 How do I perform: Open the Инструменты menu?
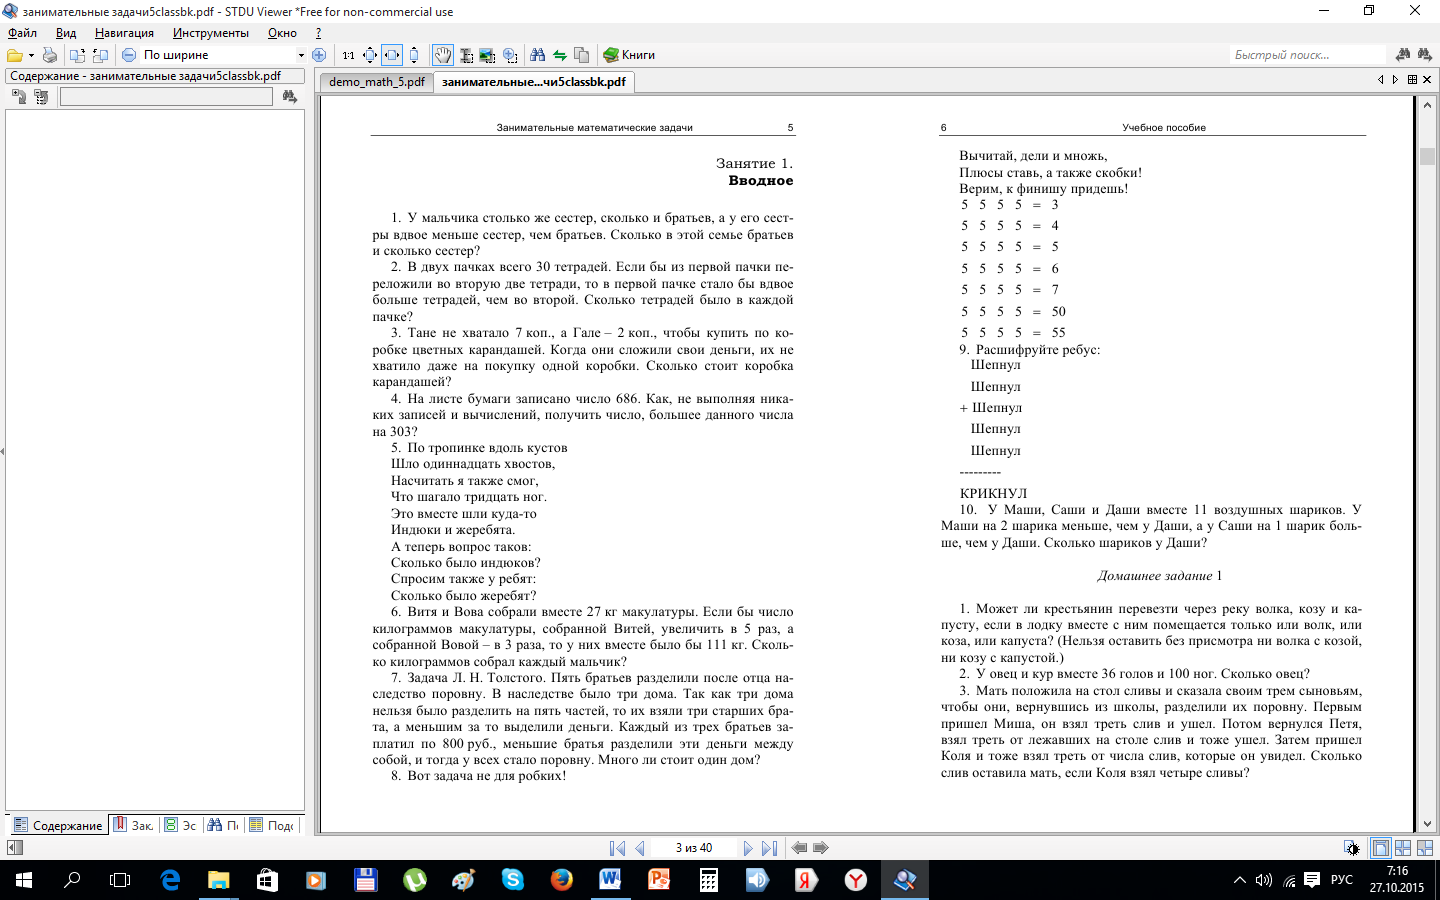click(x=210, y=33)
